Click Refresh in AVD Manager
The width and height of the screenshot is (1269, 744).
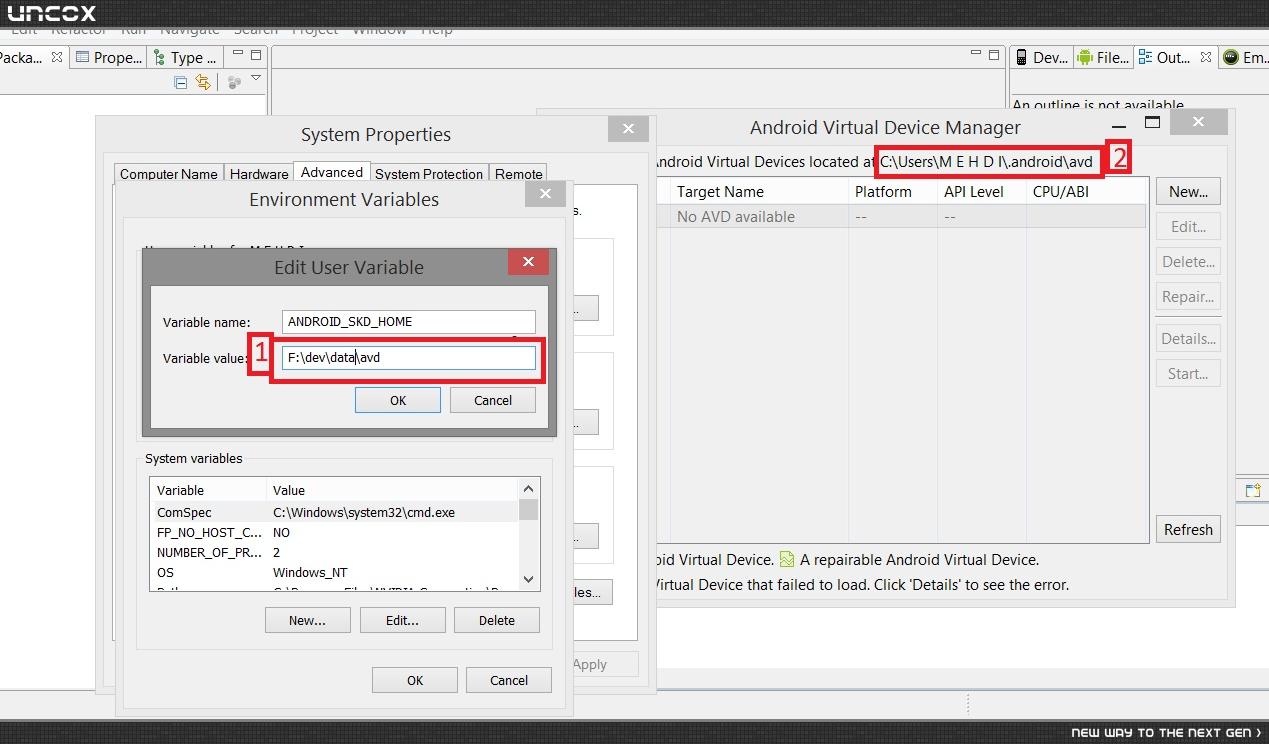1188,529
